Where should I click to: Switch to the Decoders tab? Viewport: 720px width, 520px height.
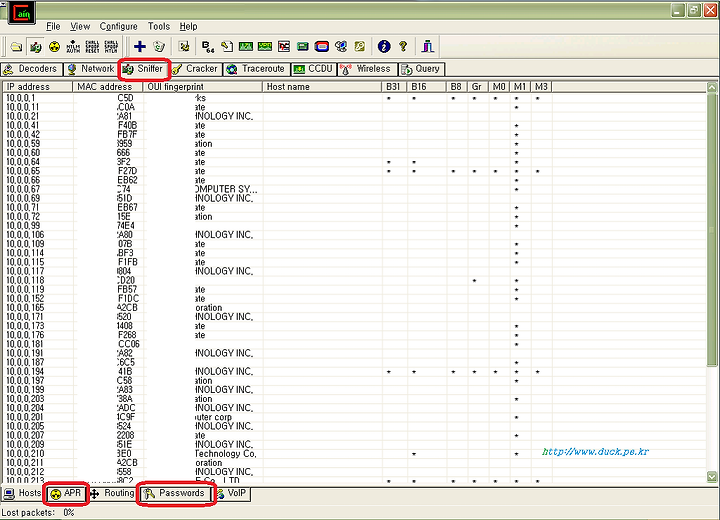pyautogui.click(x=30, y=69)
